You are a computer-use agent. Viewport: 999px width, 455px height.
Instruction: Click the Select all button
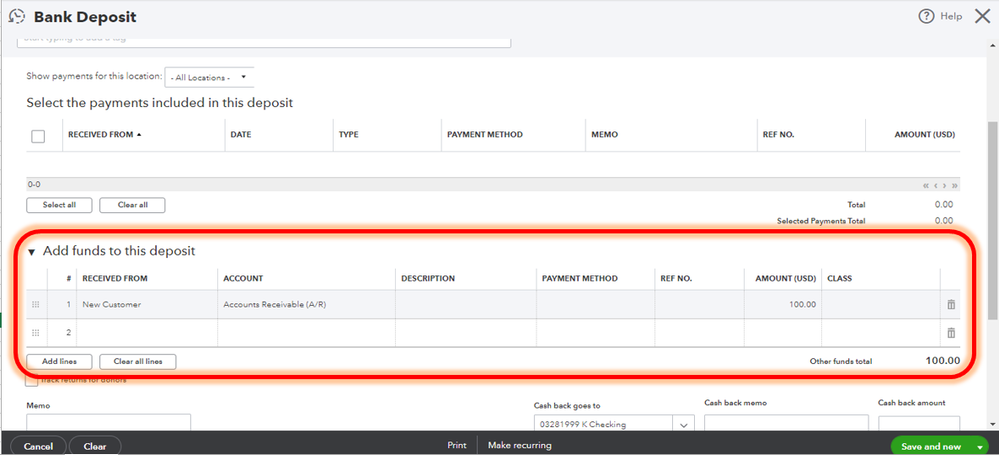tap(59, 205)
